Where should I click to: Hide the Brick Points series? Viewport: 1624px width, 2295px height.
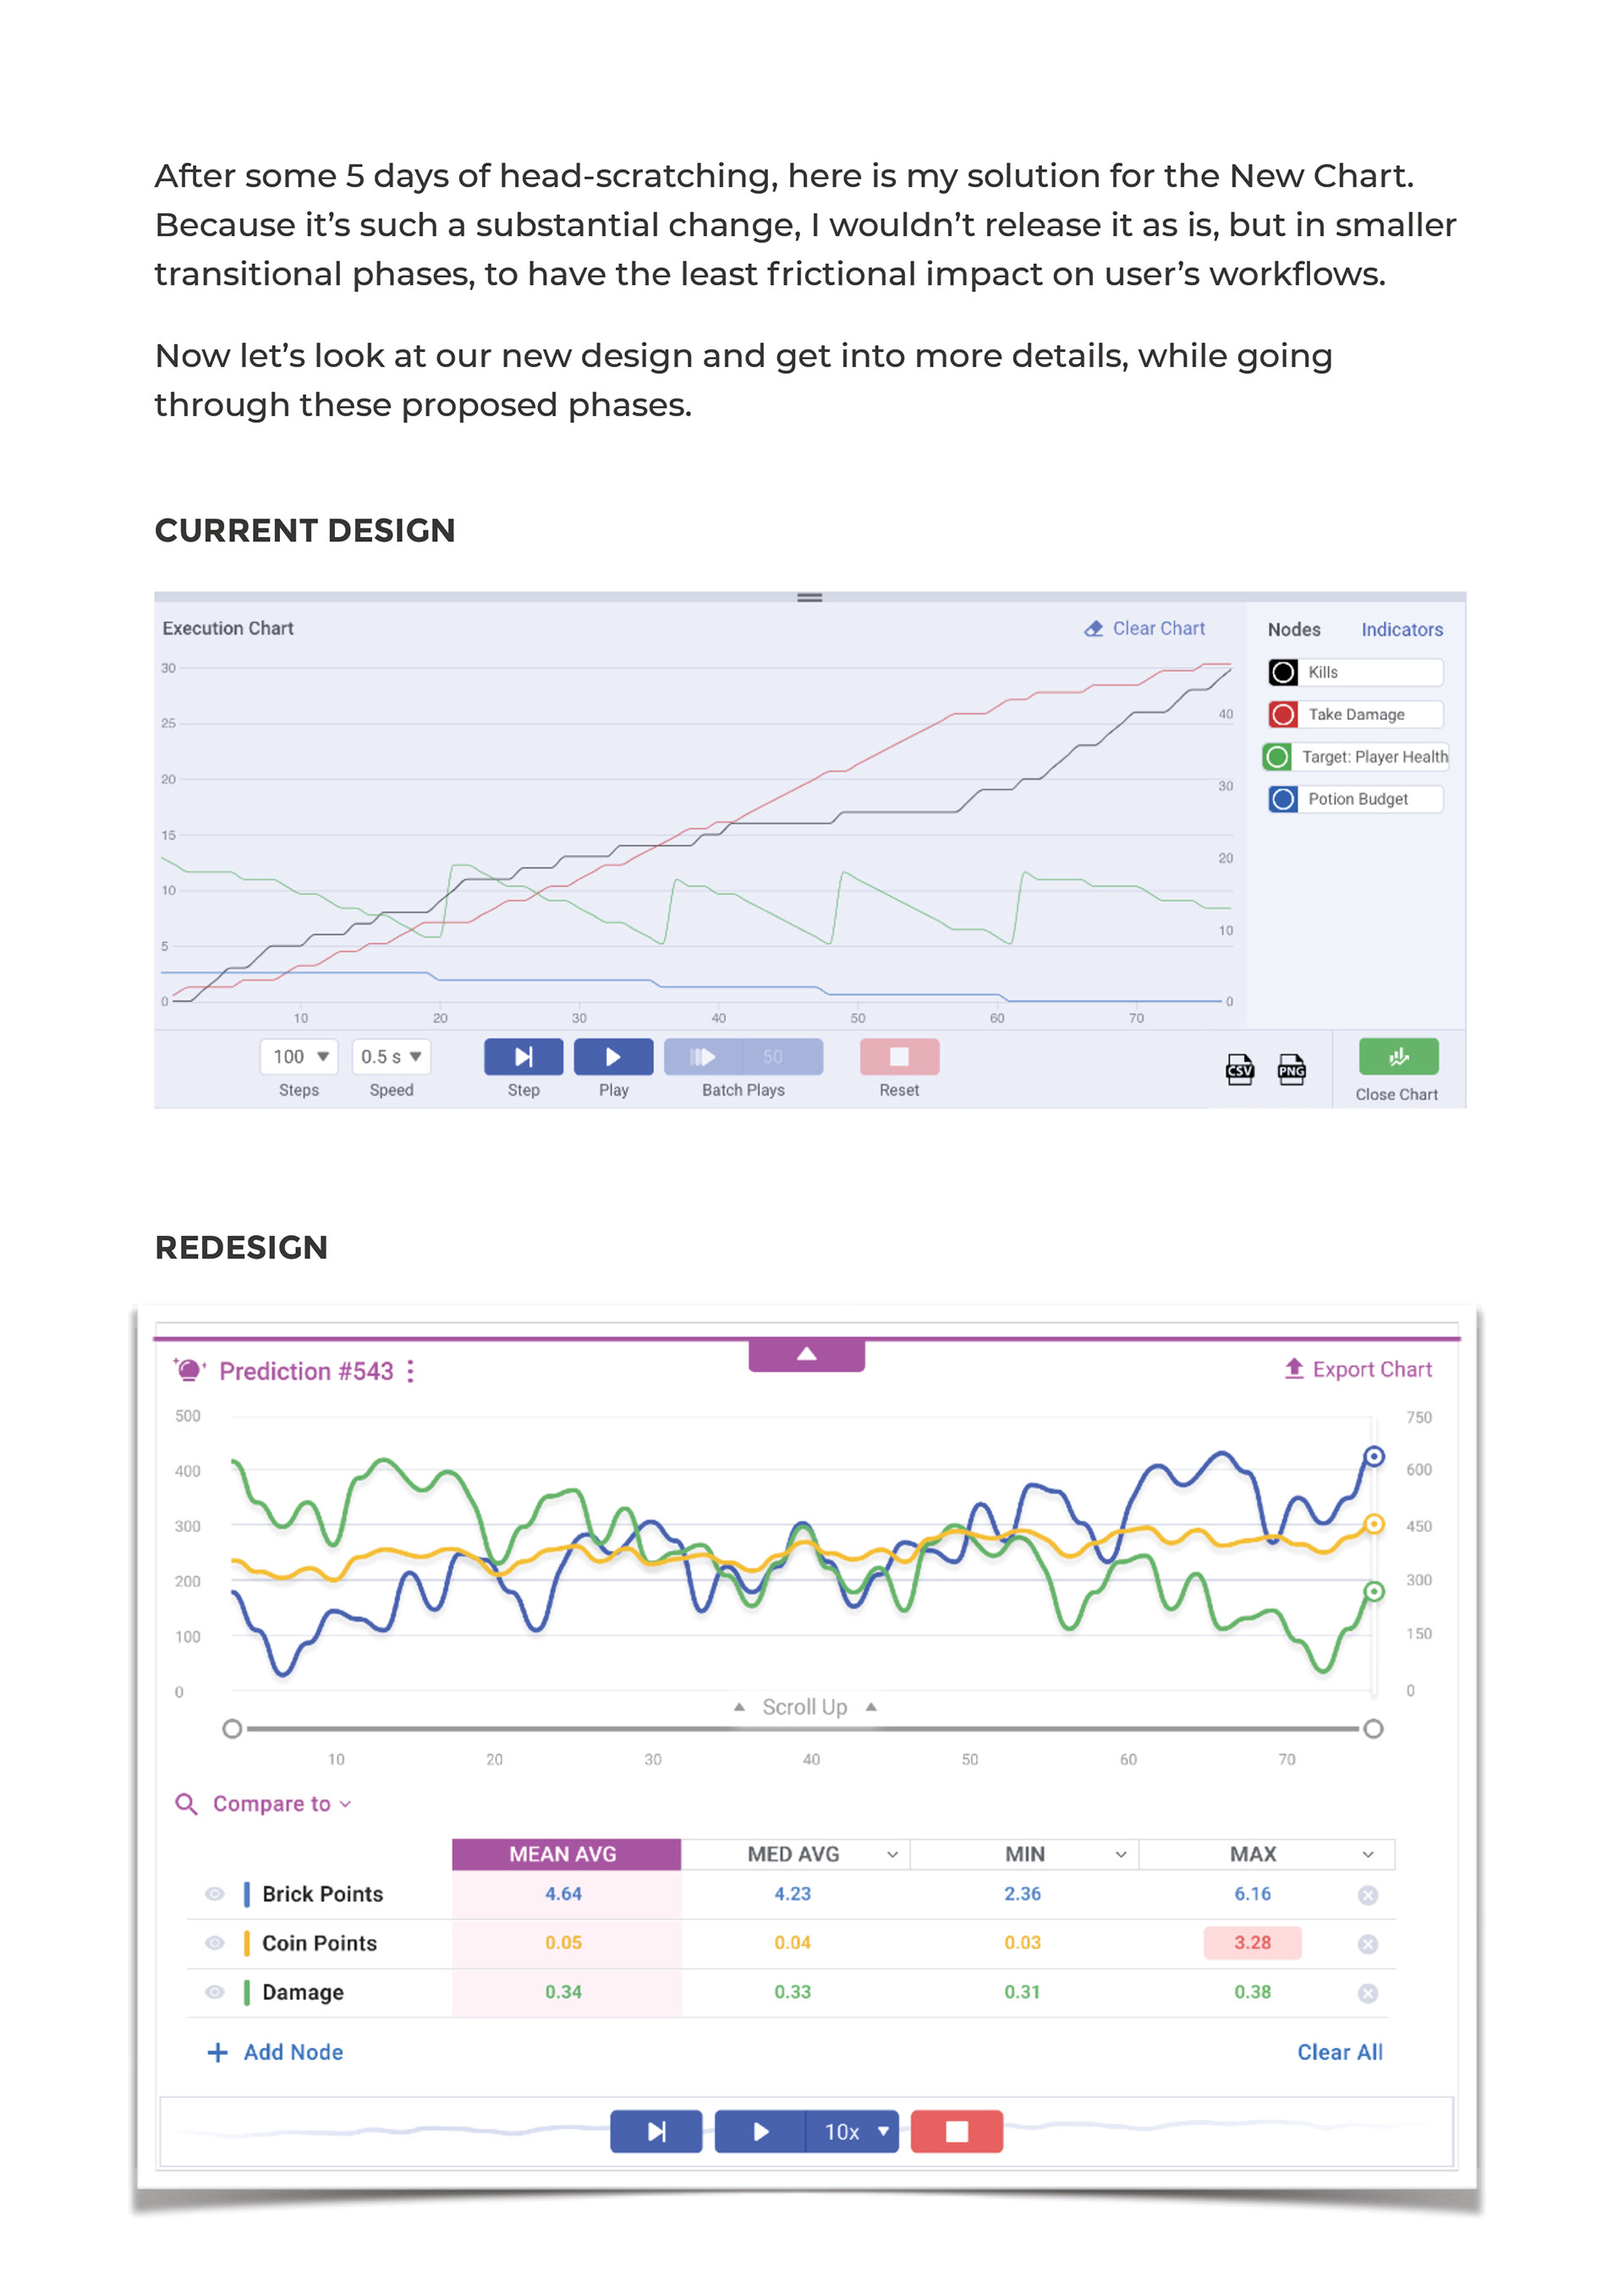pos(214,1894)
